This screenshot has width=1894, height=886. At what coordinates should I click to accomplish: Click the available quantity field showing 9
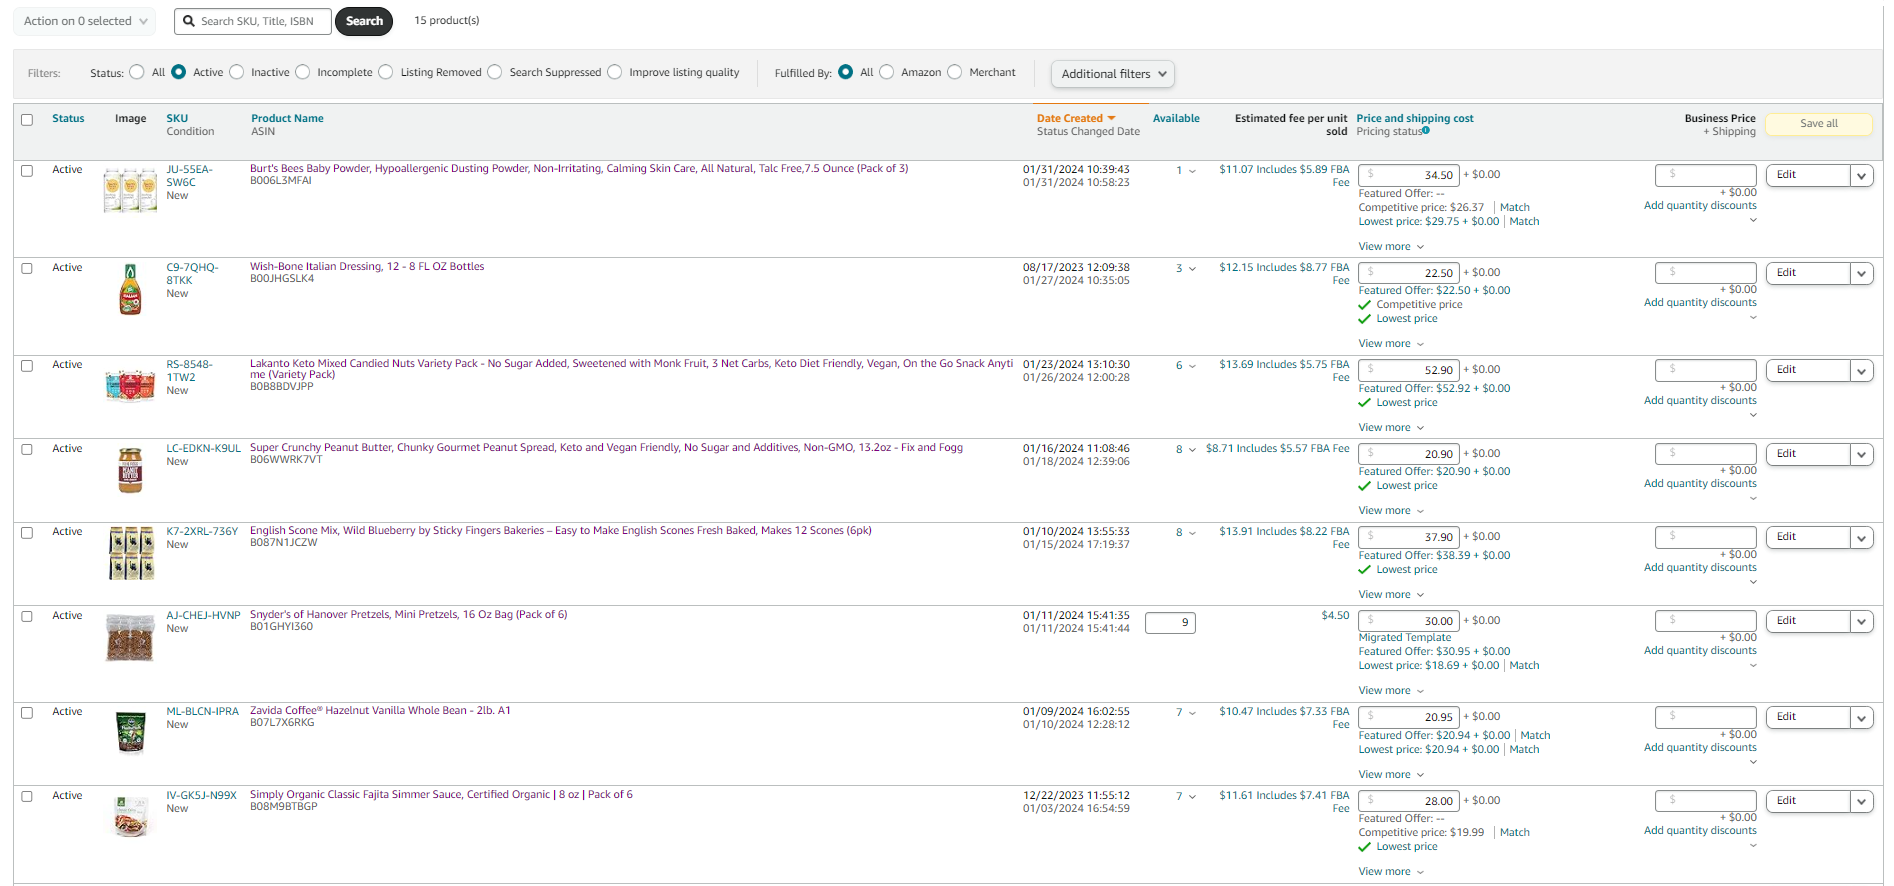(x=1170, y=623)
